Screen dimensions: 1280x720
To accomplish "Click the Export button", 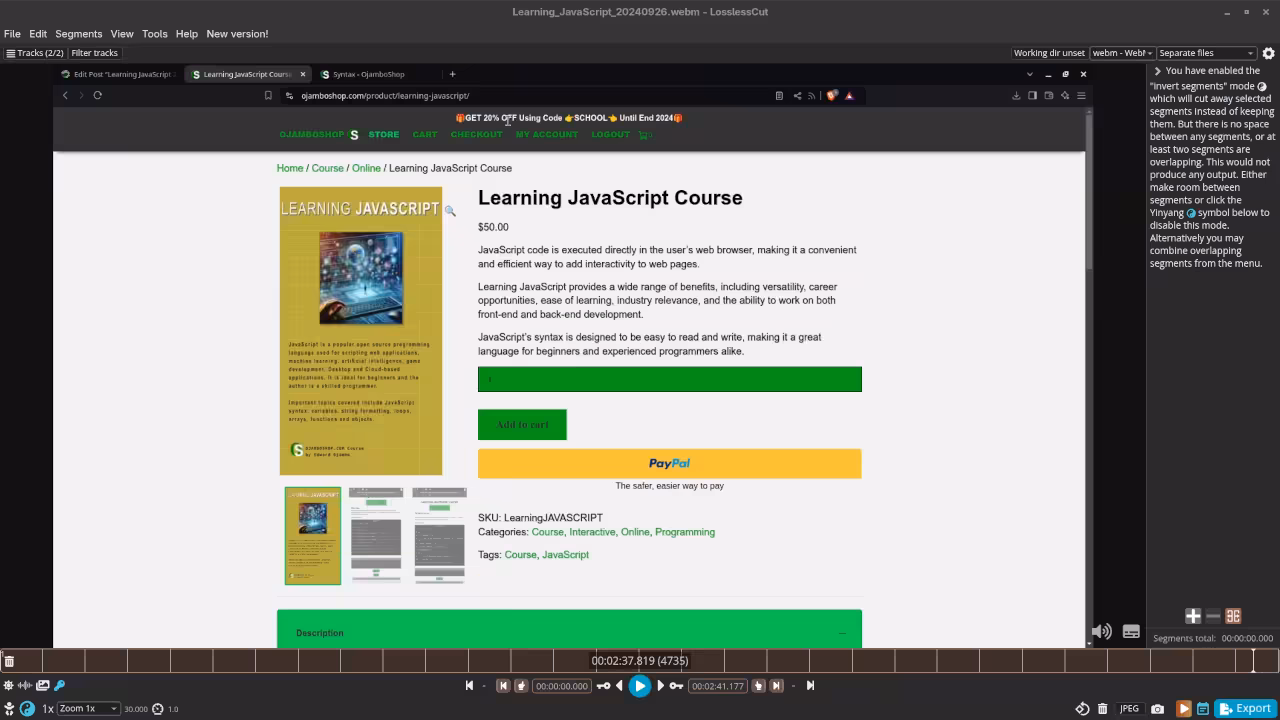I will pyautogui.click(x=1245, y=708).
